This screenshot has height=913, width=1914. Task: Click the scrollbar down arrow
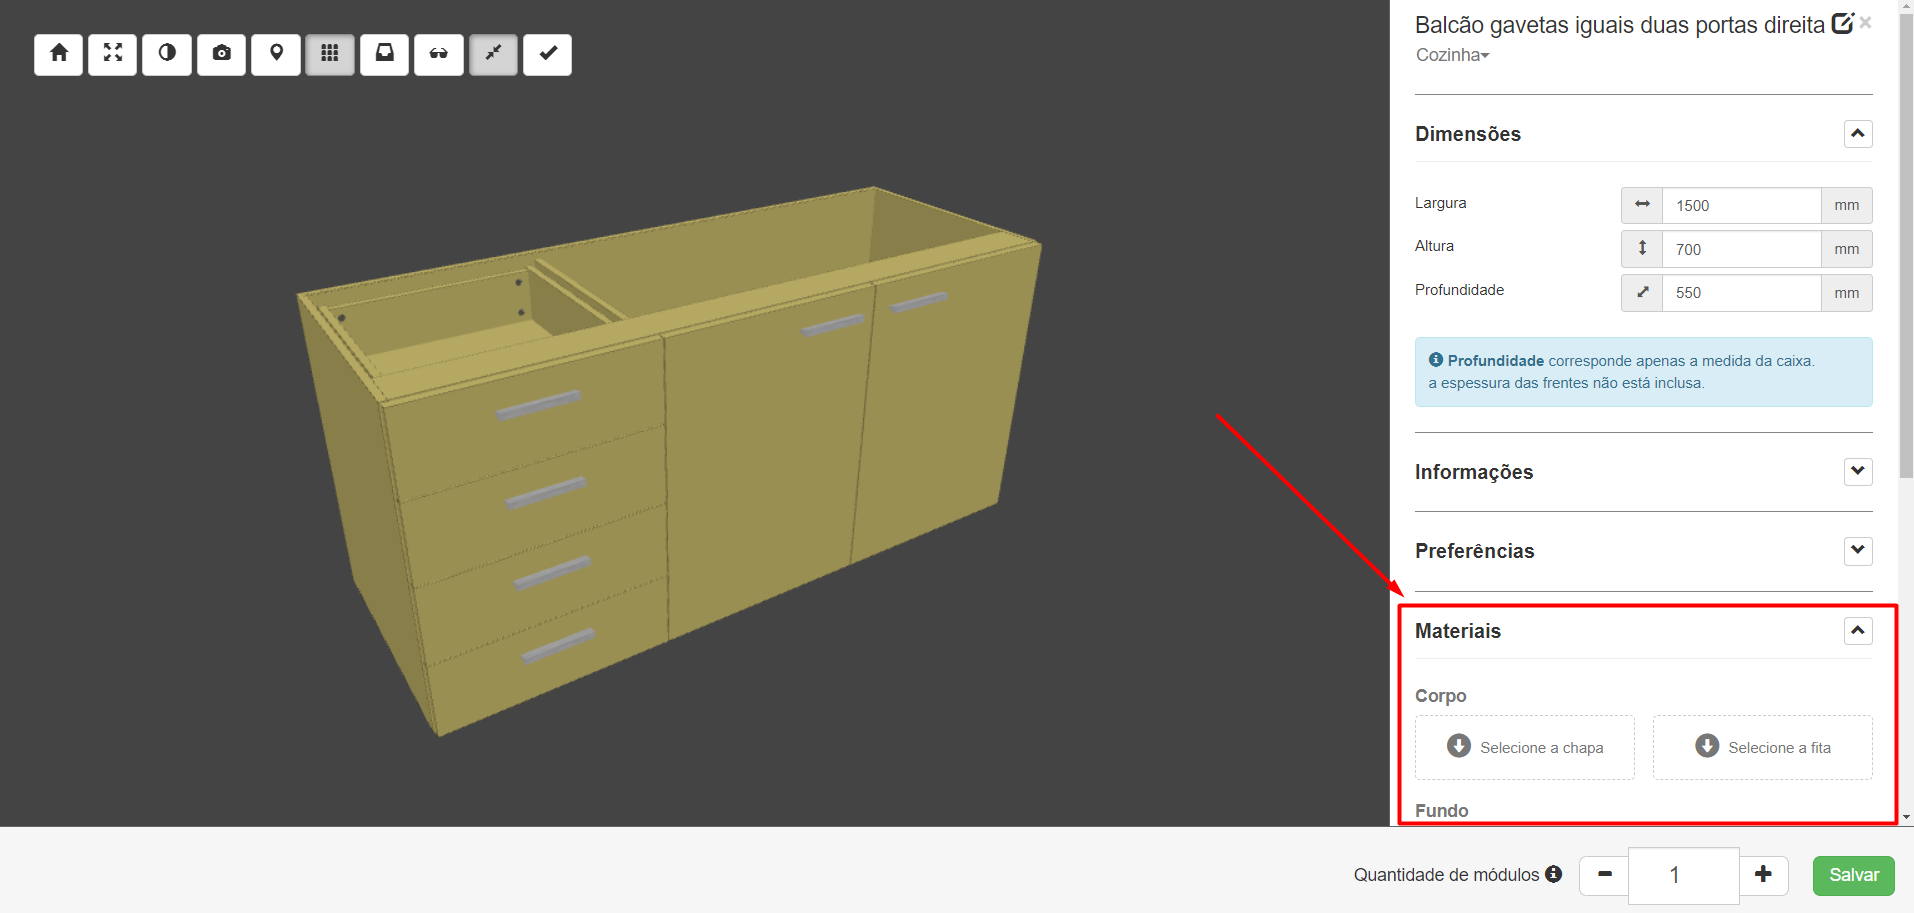click(x=1906, y=818)
